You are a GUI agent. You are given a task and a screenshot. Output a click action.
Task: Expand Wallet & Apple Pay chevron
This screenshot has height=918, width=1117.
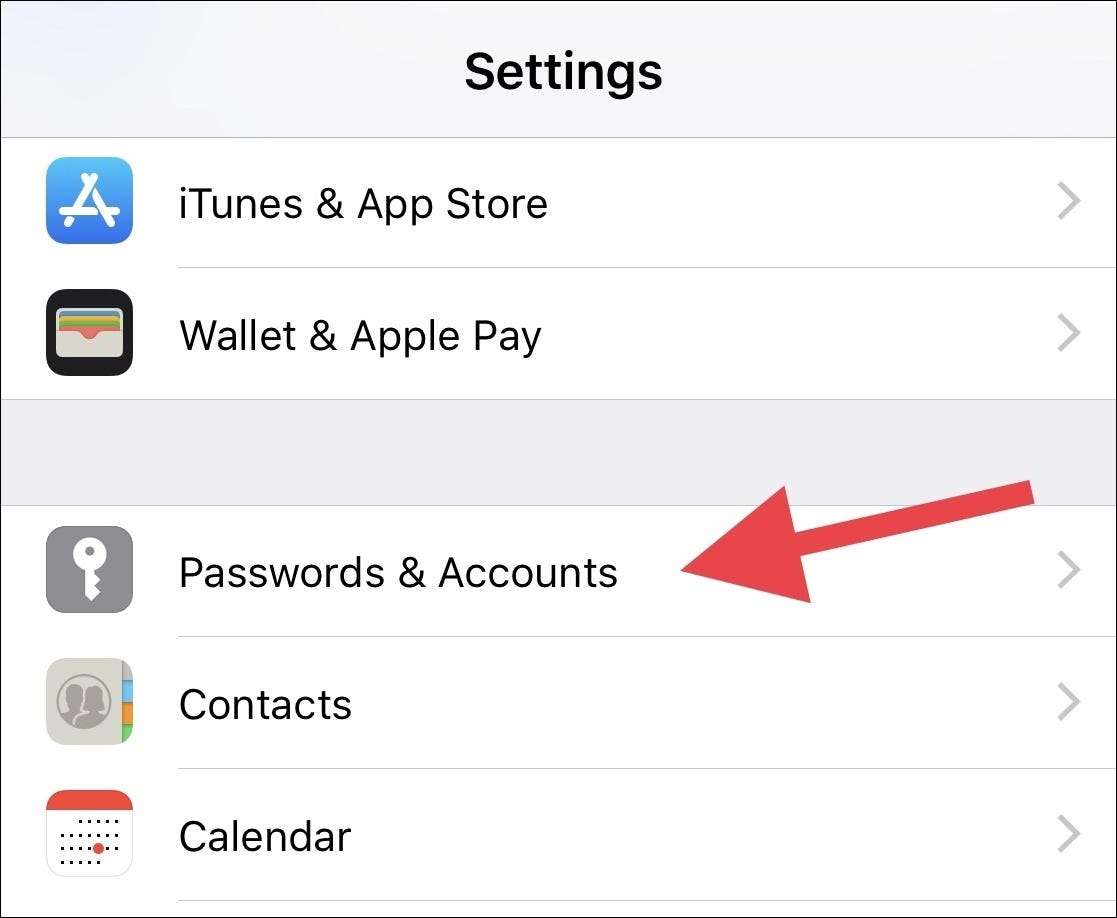click(x=1069, y=333)
